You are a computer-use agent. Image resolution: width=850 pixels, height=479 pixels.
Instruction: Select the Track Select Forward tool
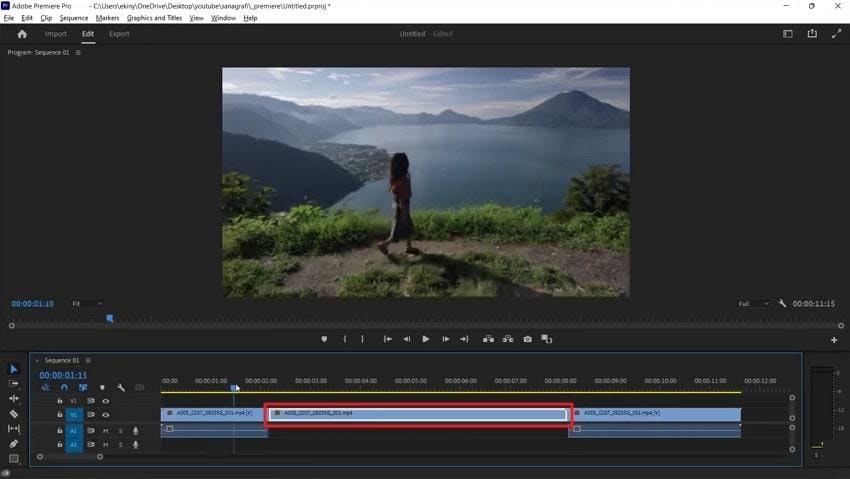click(x=14, y=384)
